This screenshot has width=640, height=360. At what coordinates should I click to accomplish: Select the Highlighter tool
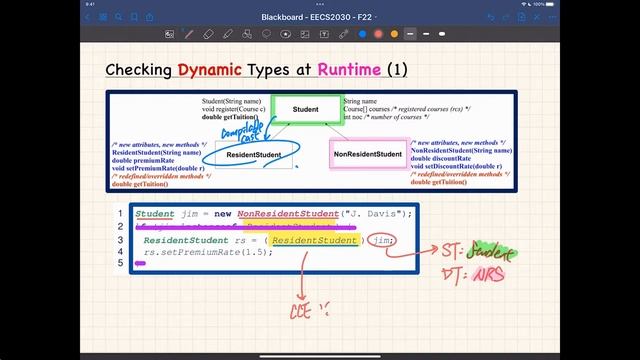tap(228, 34)
